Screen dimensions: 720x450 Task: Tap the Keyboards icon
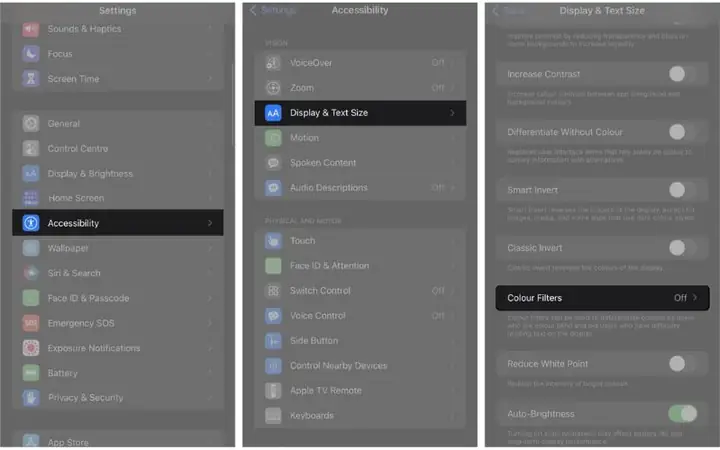273,416
